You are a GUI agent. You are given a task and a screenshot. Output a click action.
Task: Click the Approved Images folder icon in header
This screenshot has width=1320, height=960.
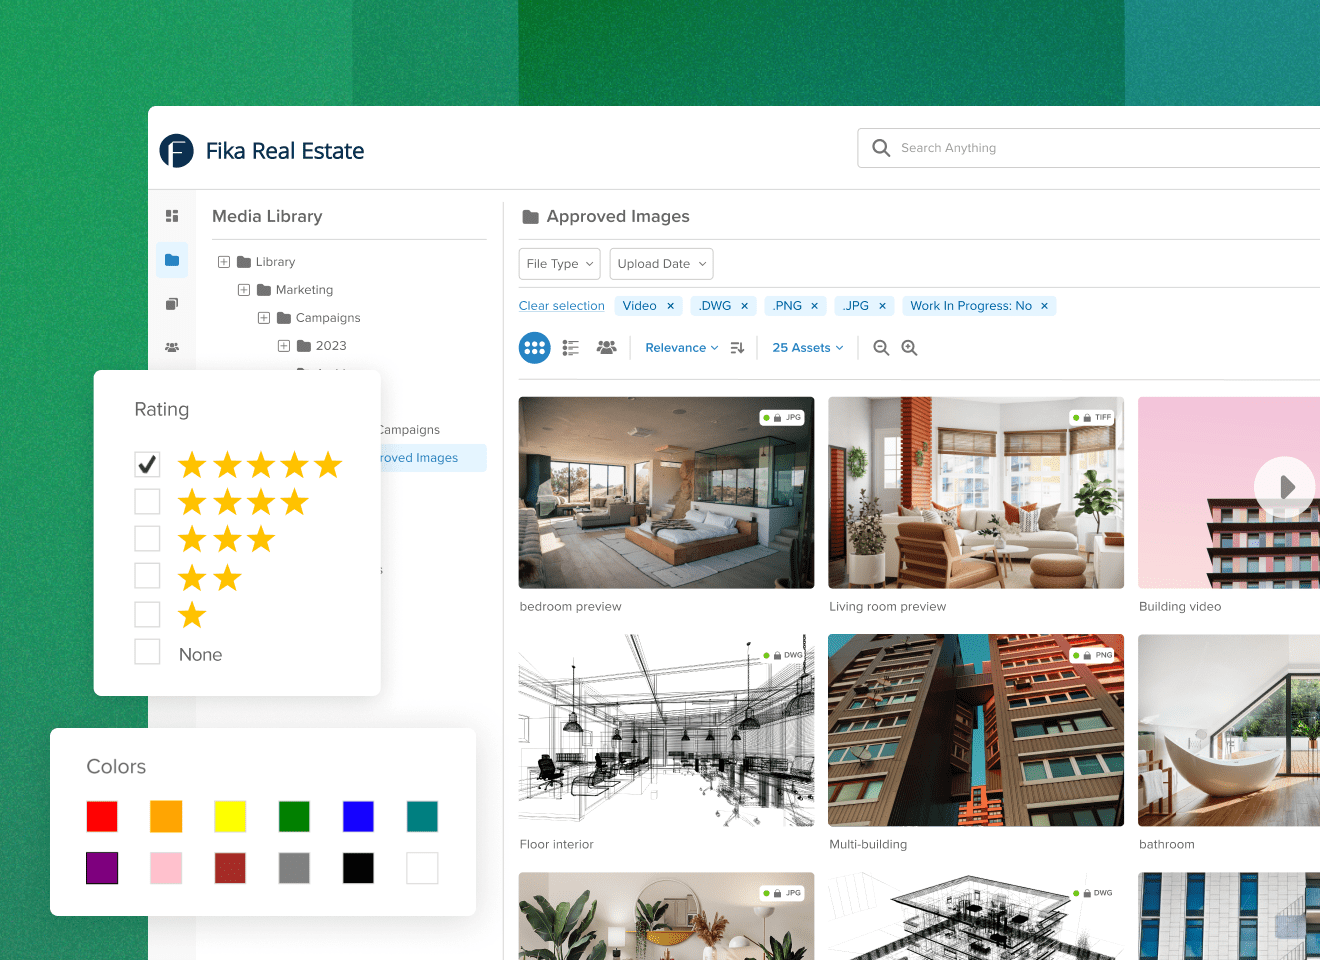click(531, 217)
